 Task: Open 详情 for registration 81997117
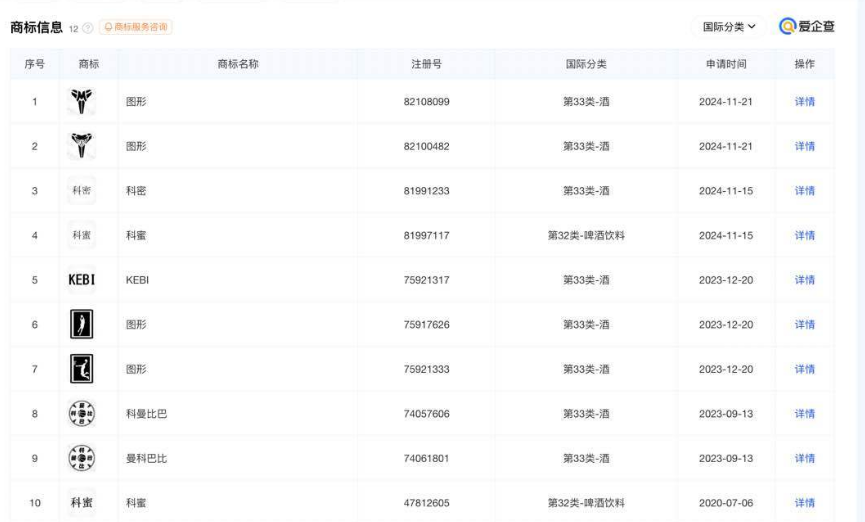tap(804, 236)
